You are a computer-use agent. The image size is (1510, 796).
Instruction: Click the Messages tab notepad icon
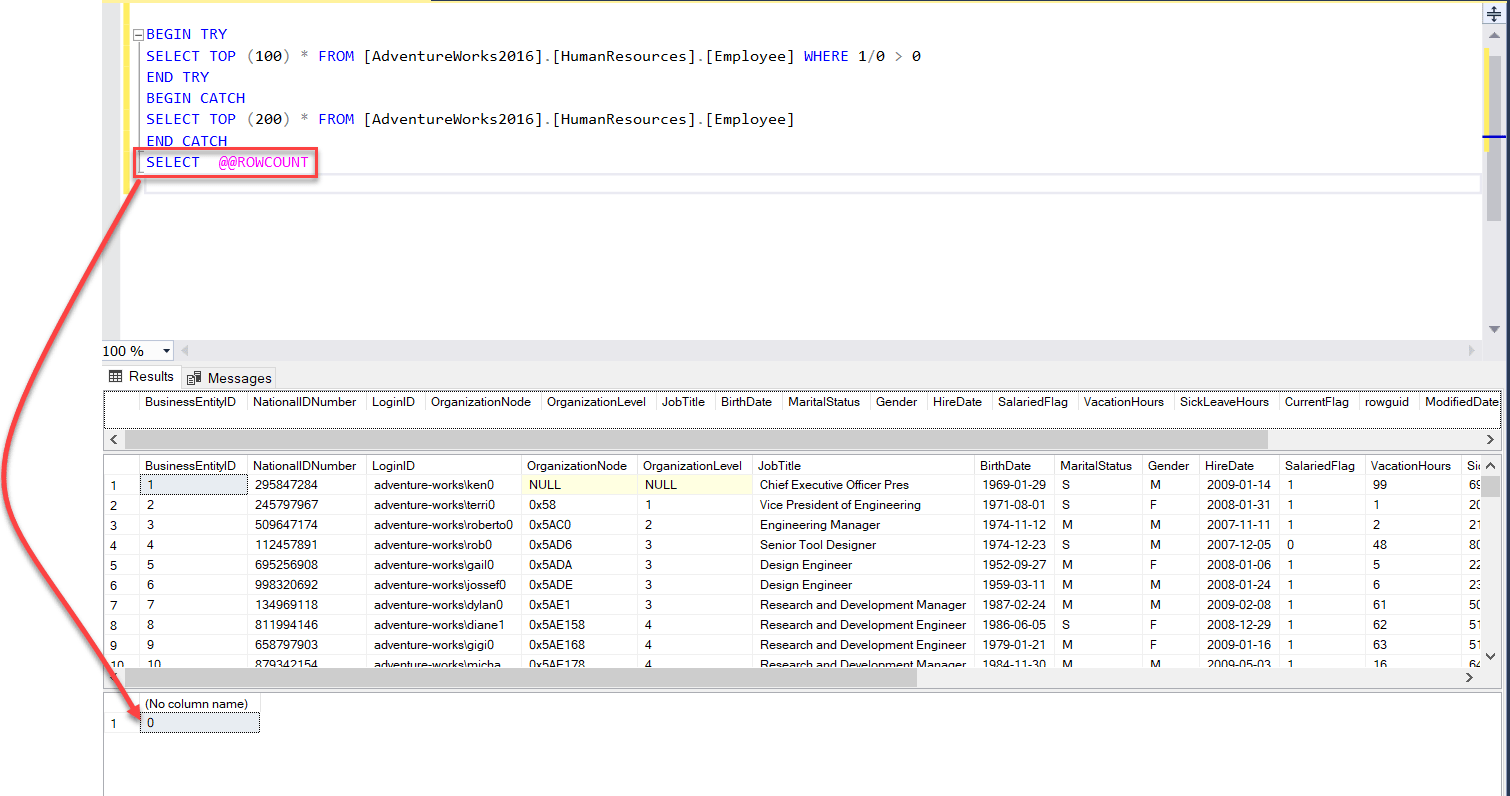click(196, 377)
